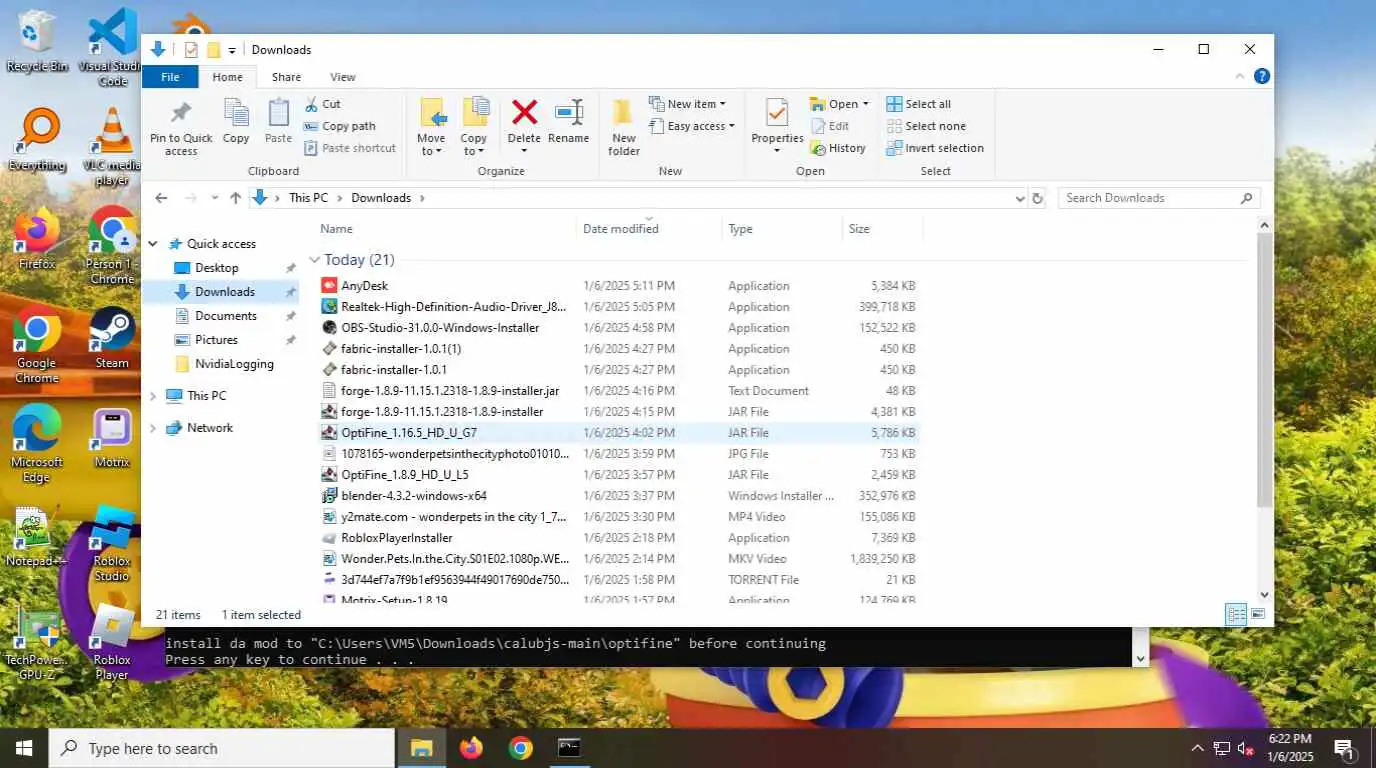This screenshot has width=1376, height=768.
Task: Click This PC in the address breadcrumb
Action: (308, 198)
